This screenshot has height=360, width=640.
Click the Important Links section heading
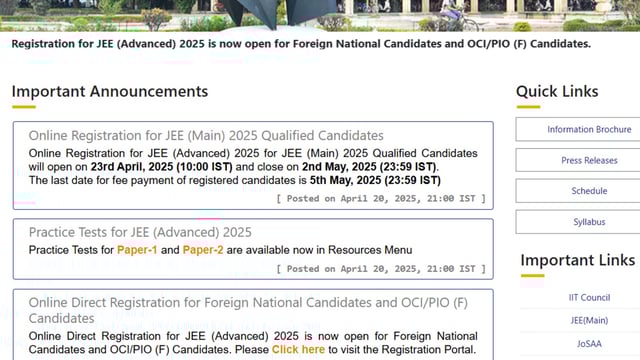click(578, 260)
